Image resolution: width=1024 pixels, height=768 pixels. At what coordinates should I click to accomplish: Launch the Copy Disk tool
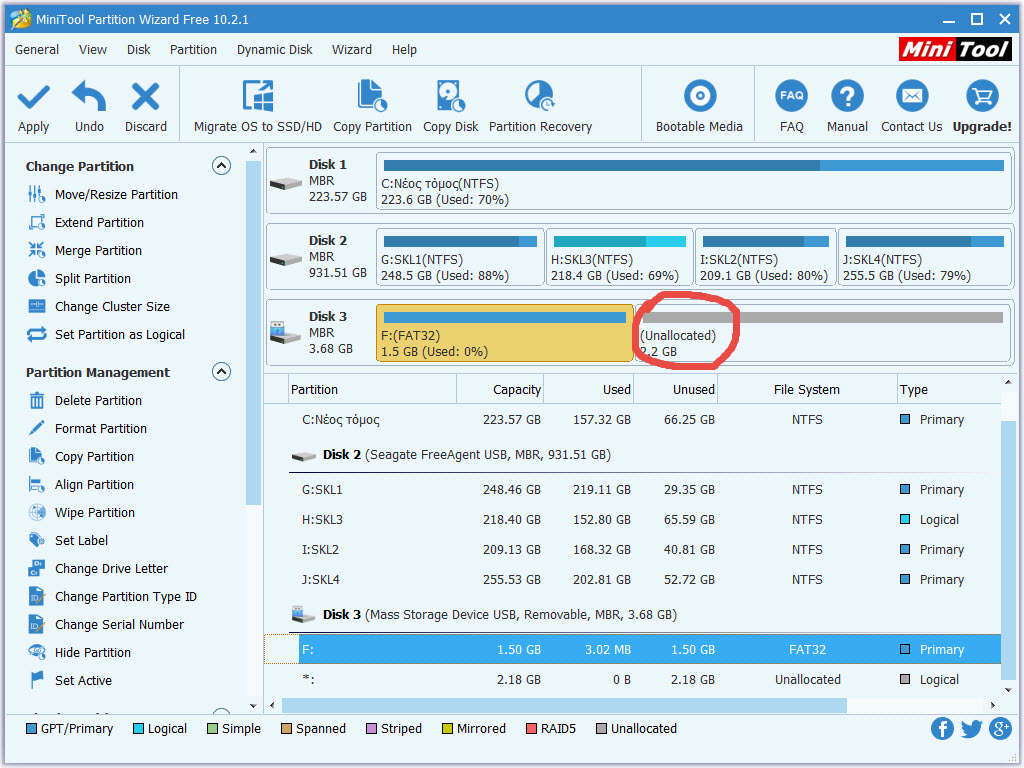point(450,98)
